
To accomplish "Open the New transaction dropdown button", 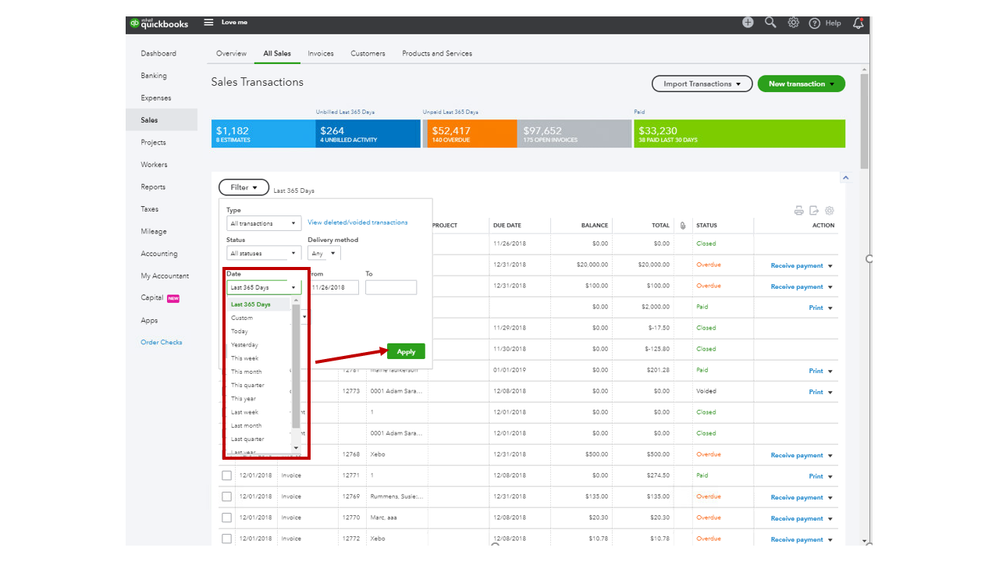I will coord(801,83).
